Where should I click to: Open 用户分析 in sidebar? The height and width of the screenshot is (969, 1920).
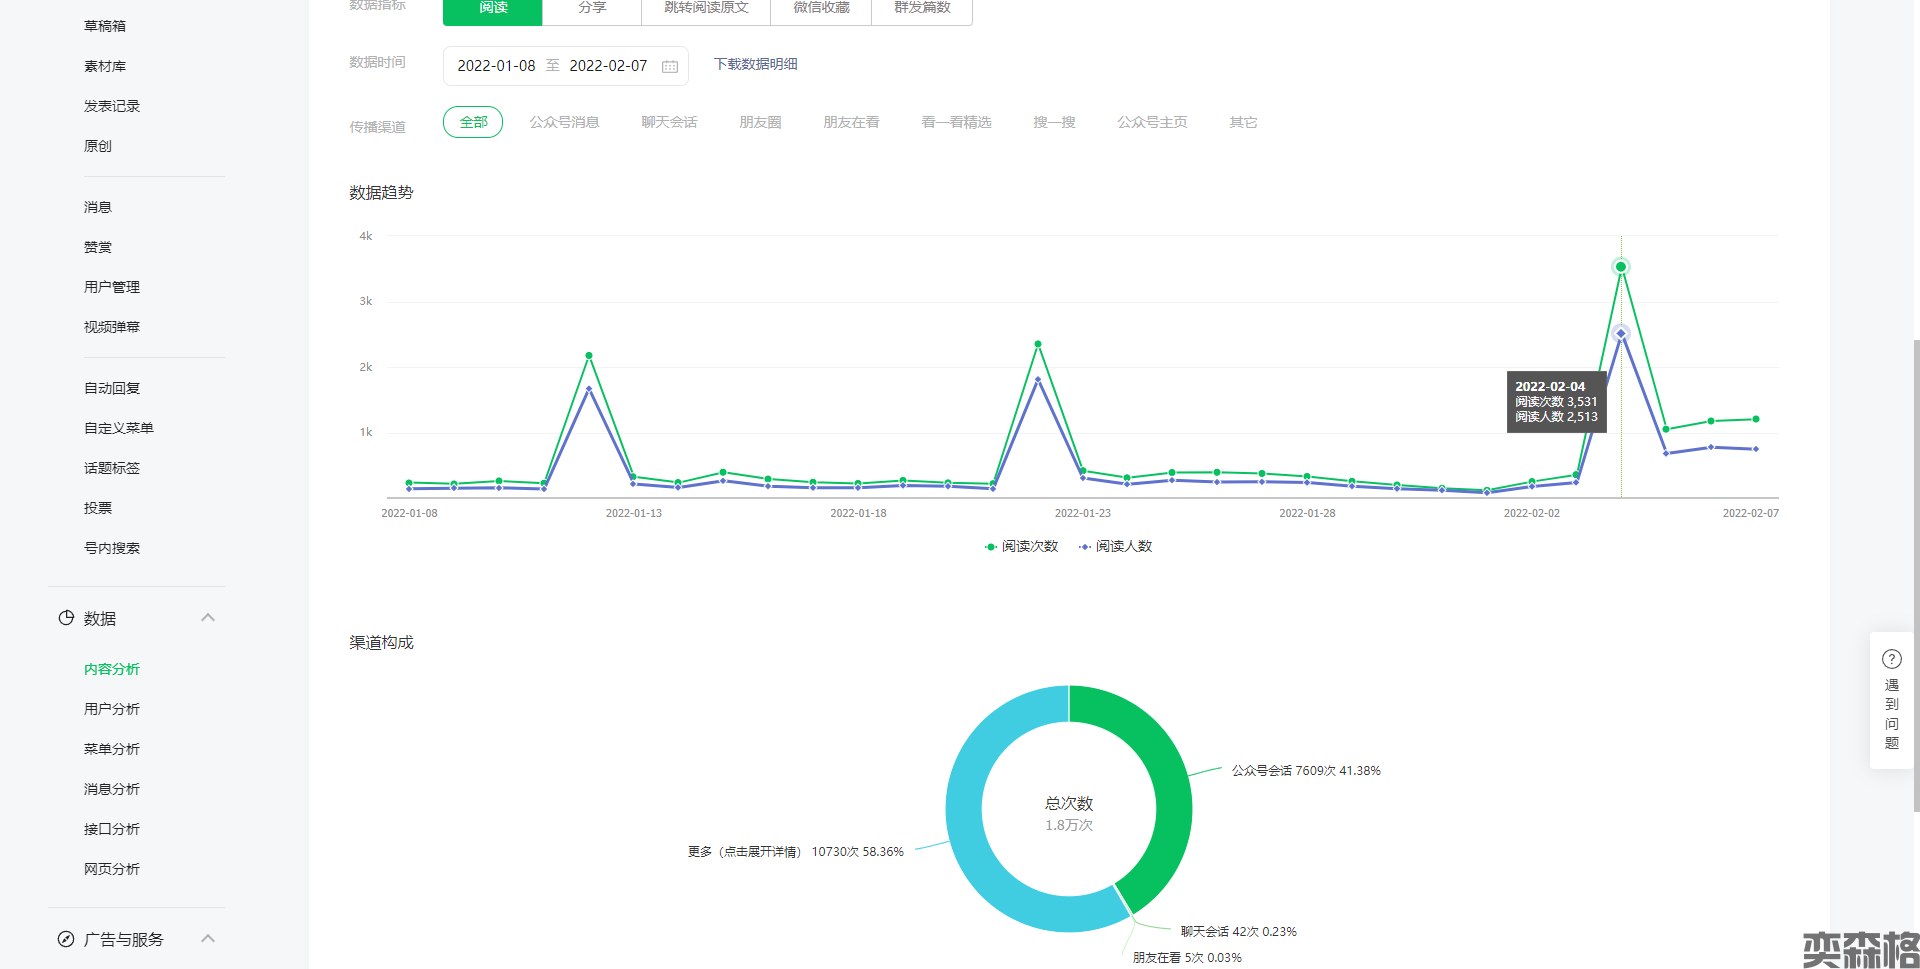[x=112, y=709]
